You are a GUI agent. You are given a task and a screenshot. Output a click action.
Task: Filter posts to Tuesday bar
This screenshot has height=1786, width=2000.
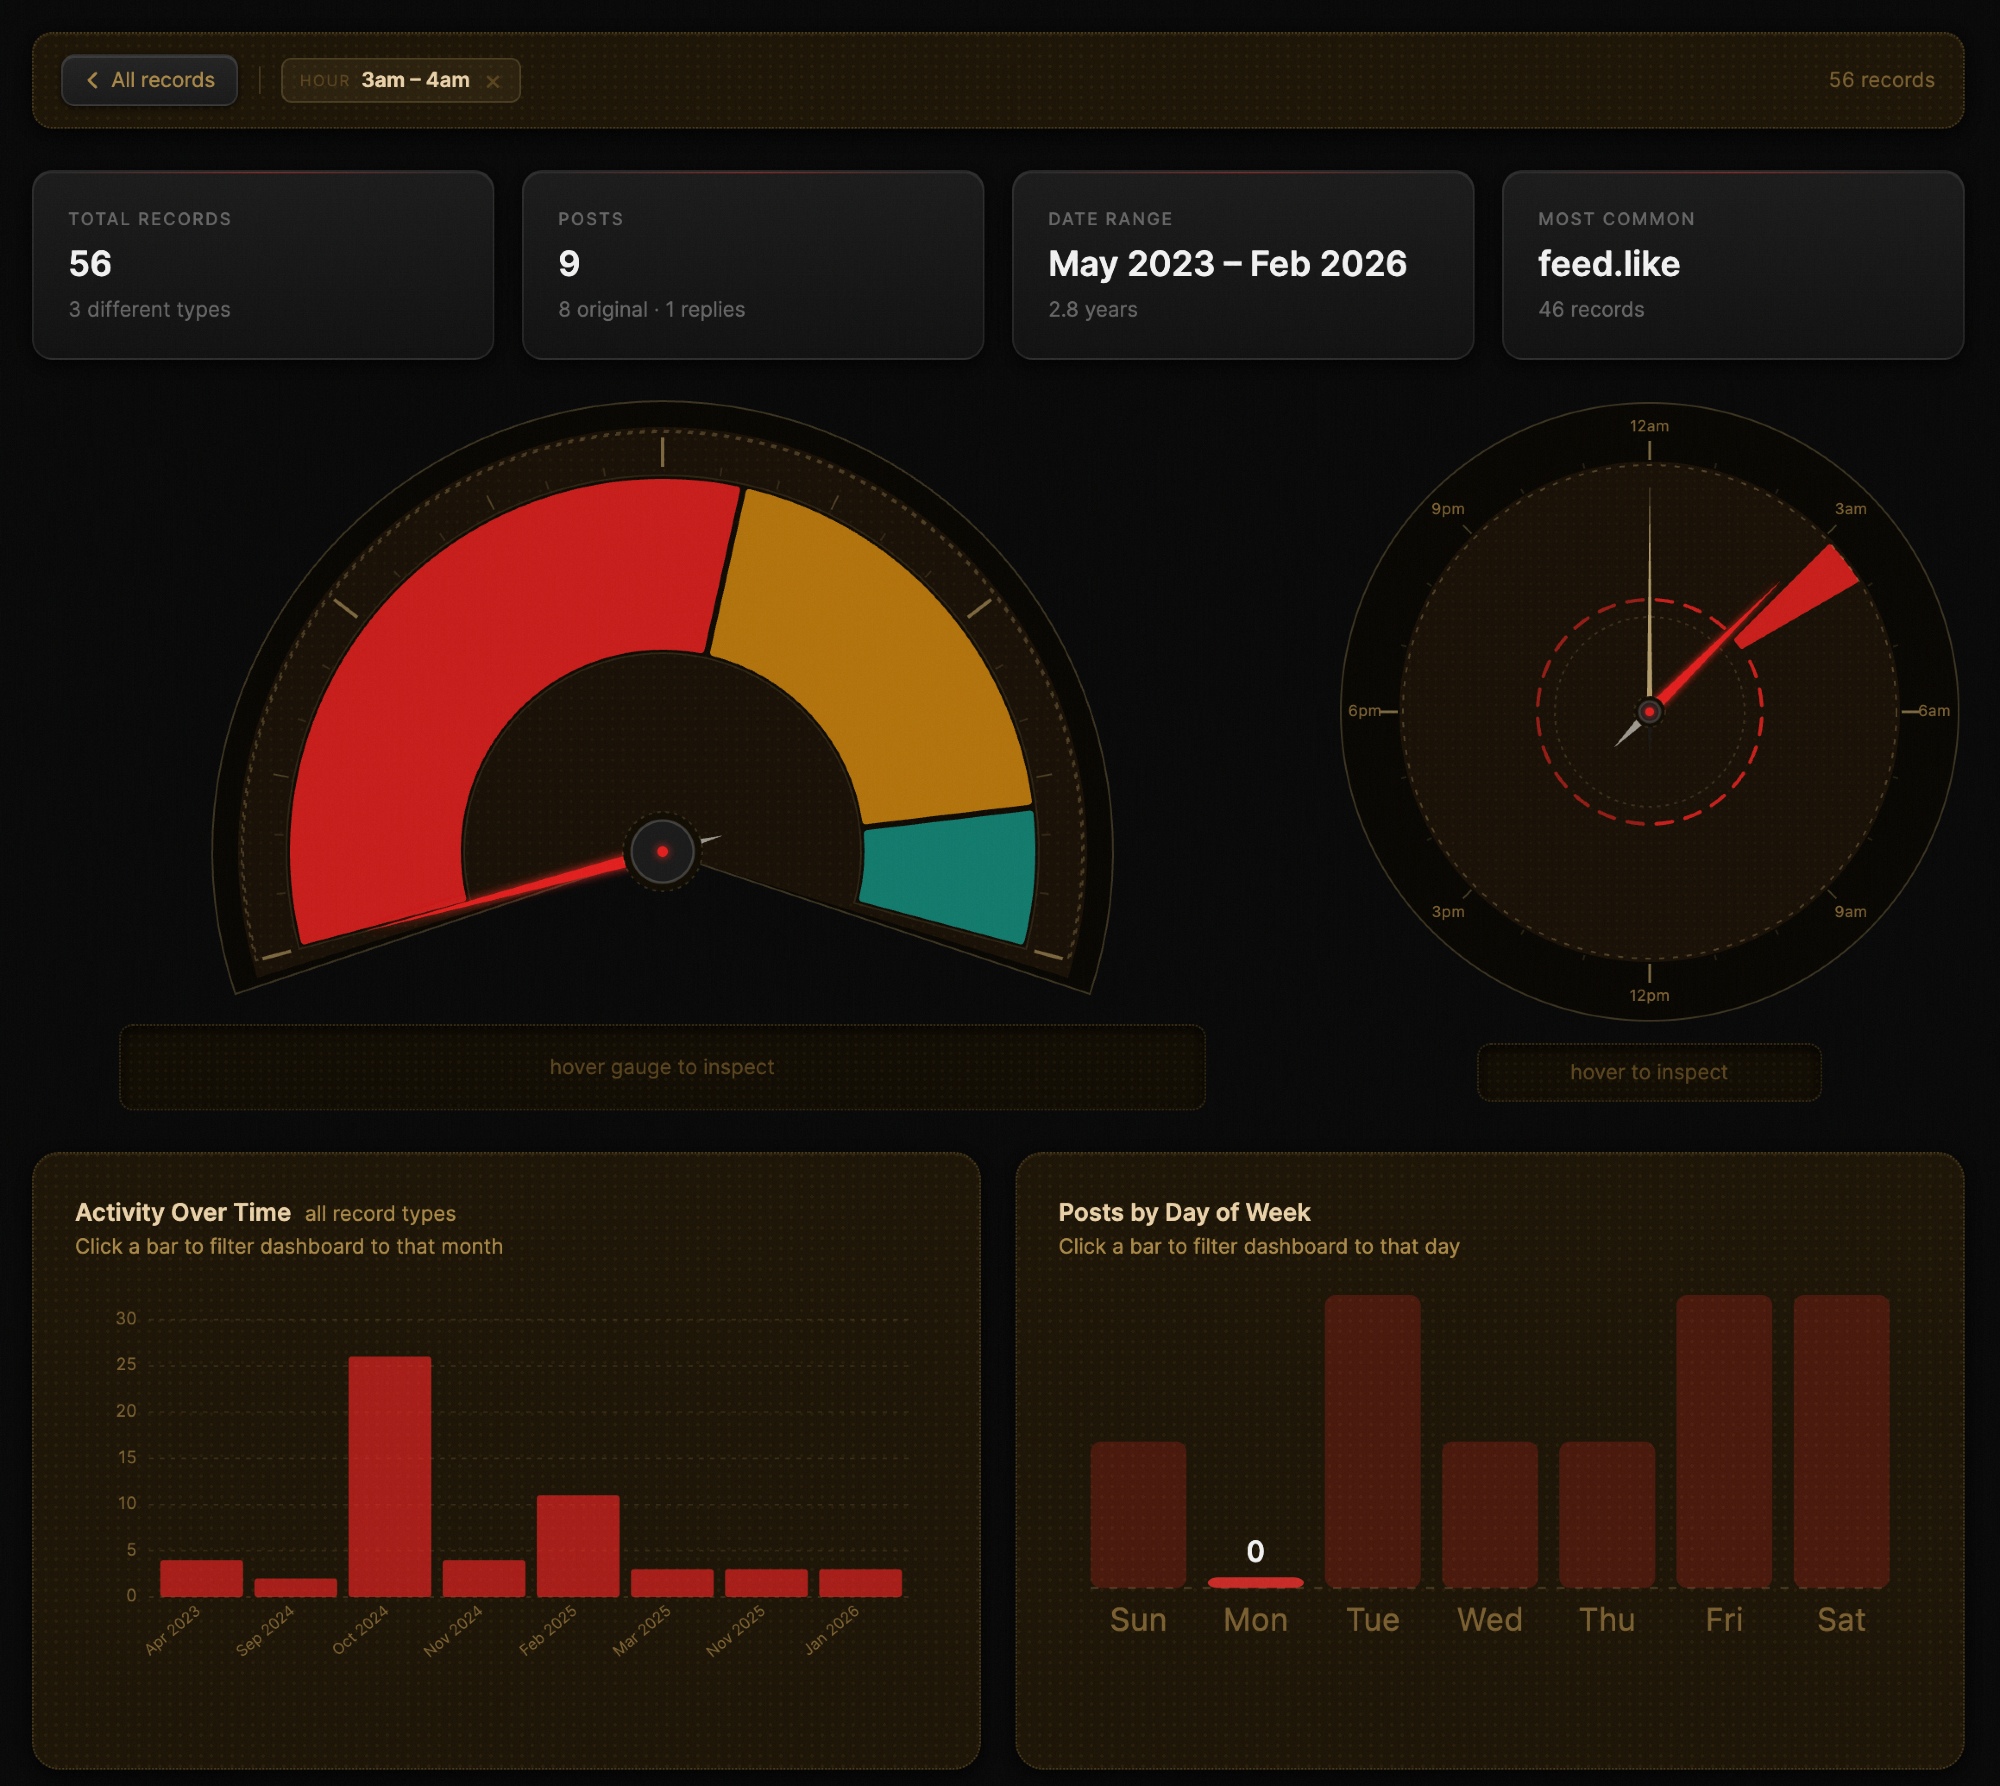tap(1372, 1440)
